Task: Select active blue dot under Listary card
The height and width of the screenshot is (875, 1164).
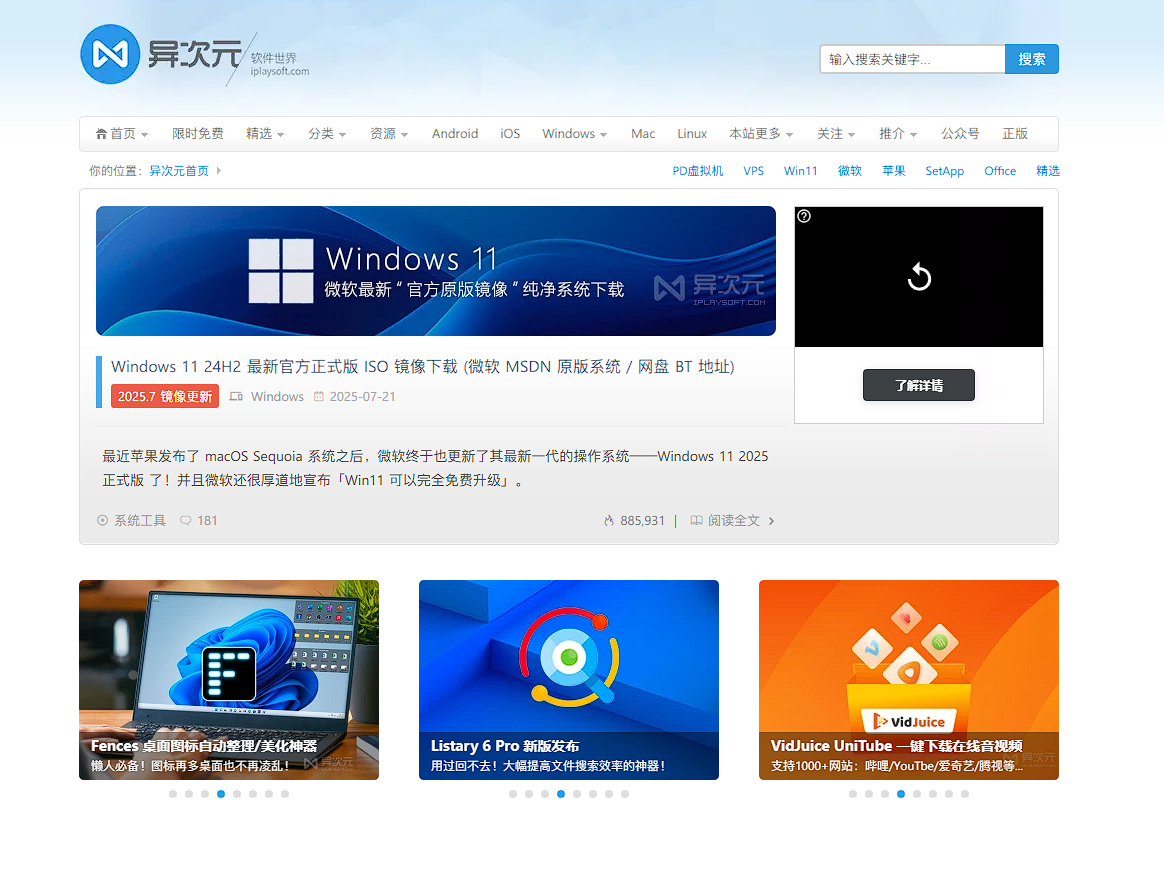Action: (x=561, y=794)
